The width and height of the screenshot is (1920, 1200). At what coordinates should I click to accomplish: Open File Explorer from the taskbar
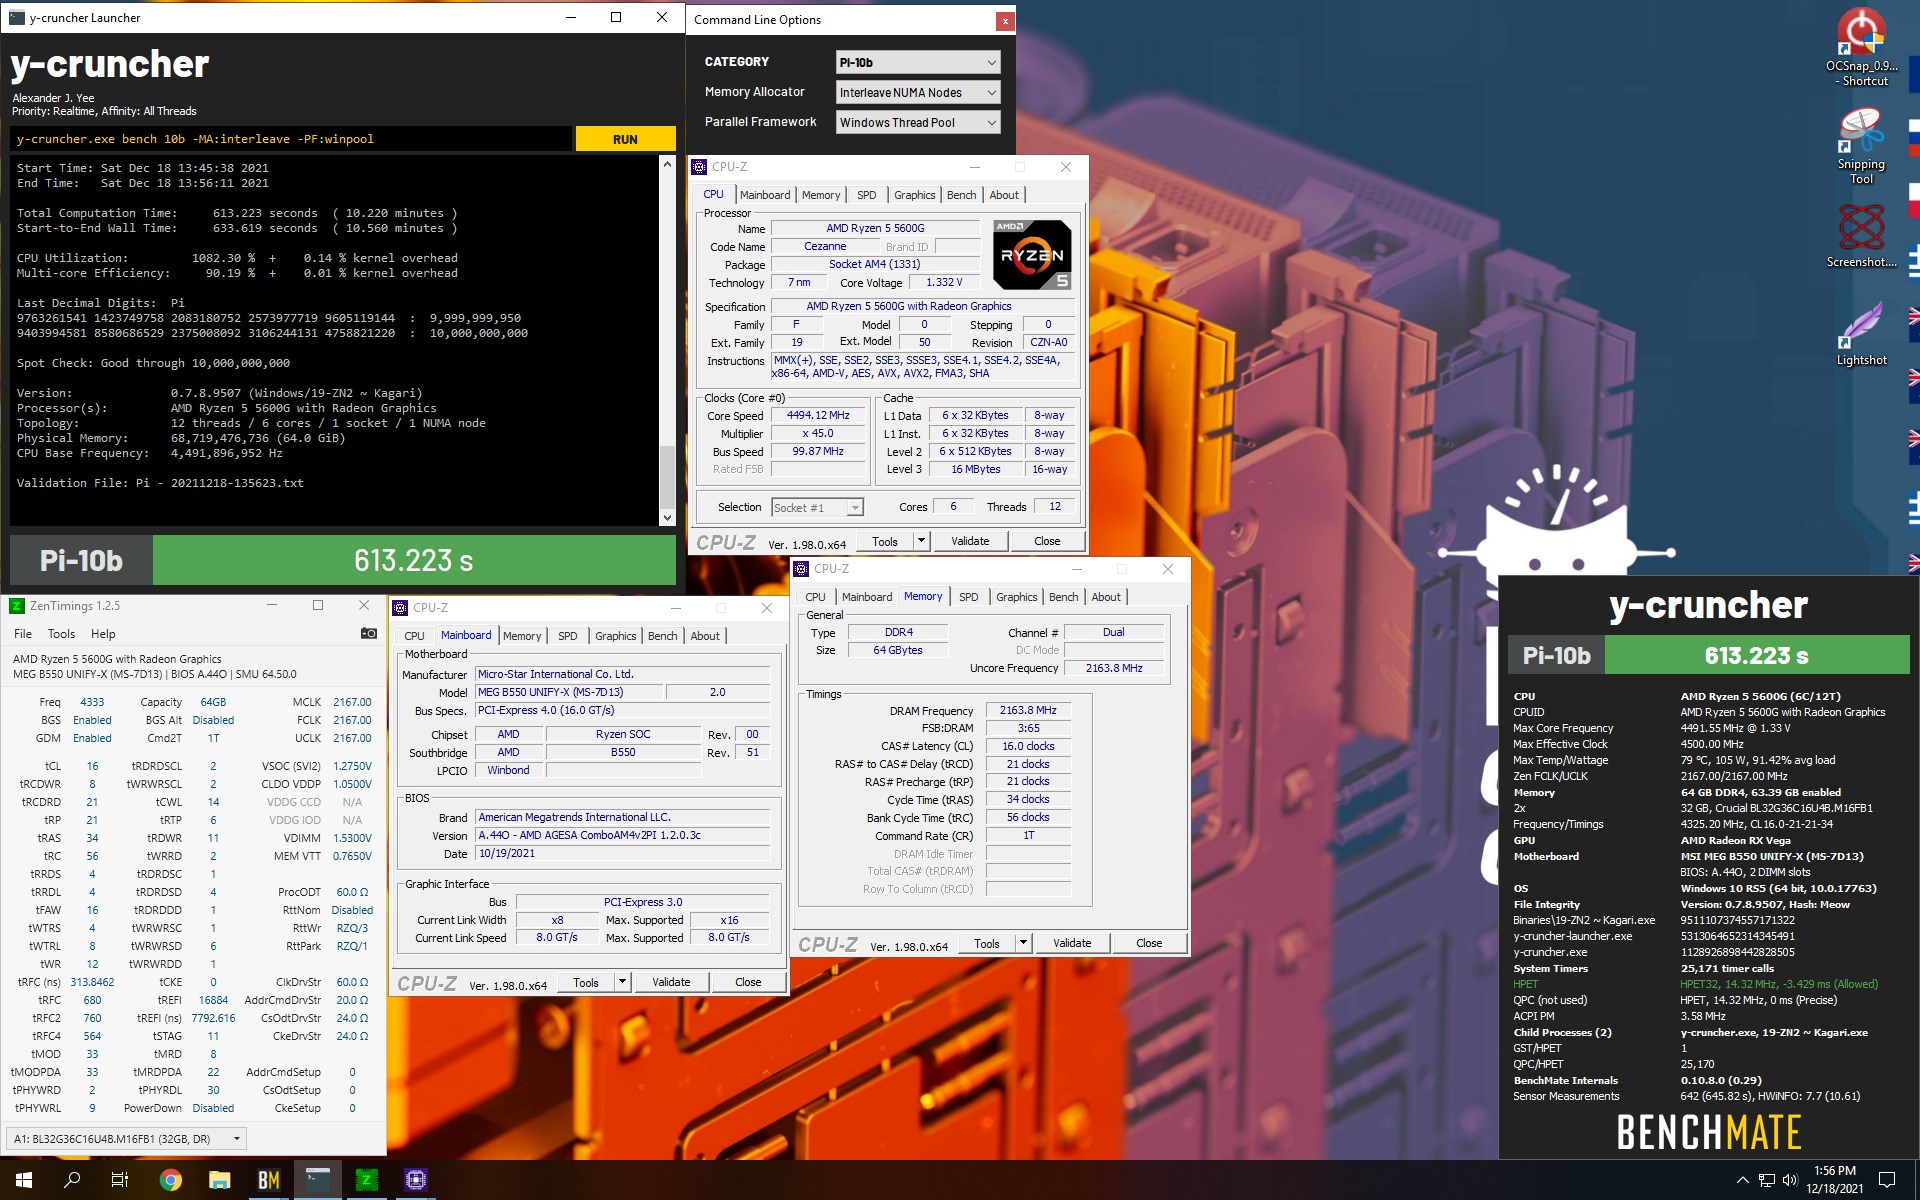point(220,1180)
